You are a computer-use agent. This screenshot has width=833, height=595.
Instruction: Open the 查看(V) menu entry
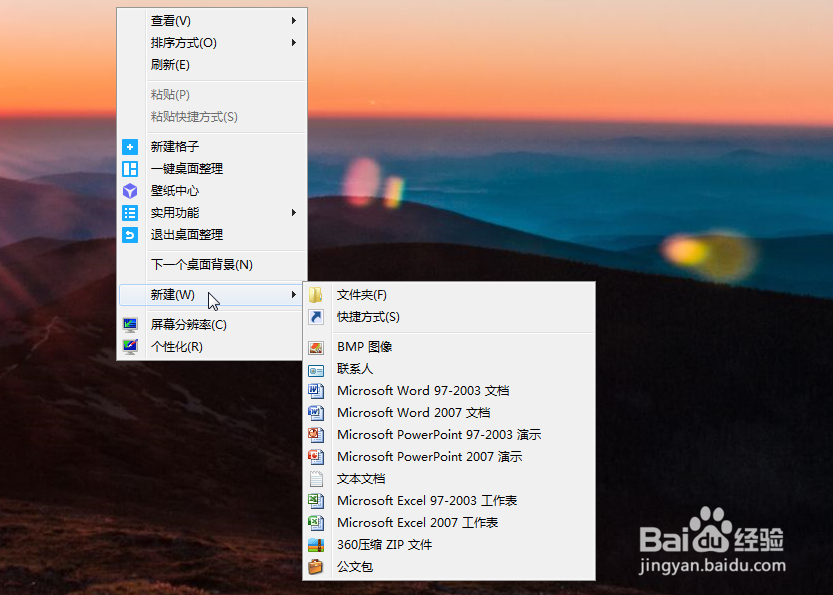tap(212, 21)
